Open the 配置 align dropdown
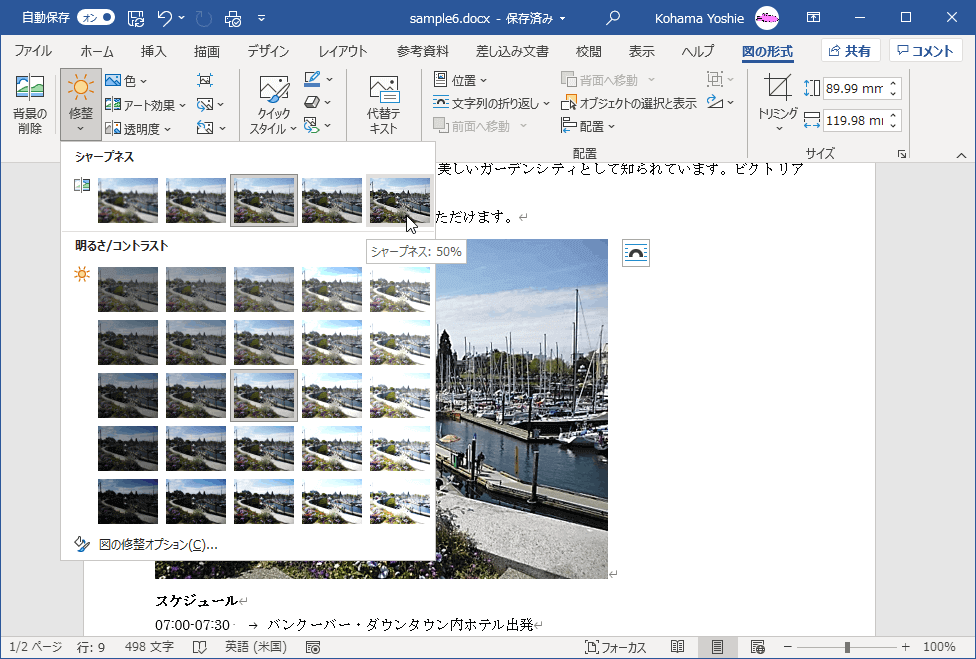This screenshot has width=976, height=659. click(x=588, y=126)
